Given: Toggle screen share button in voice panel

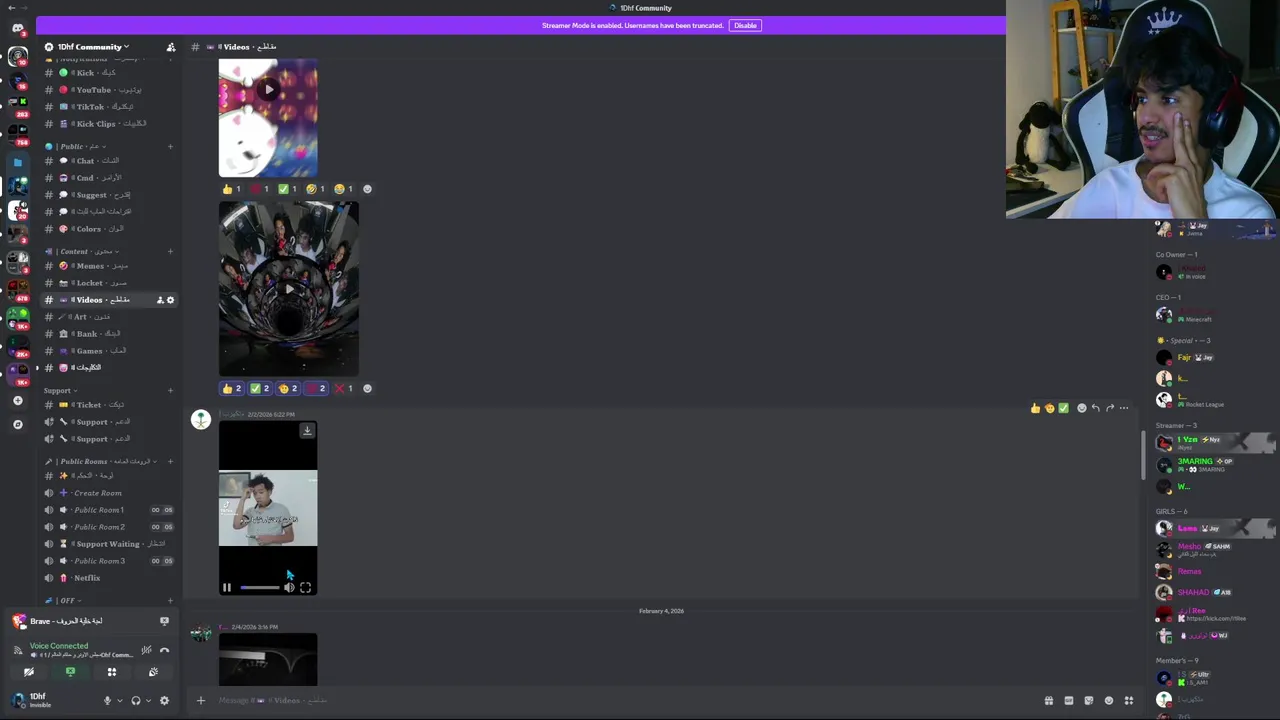Looking at the screenshot, I should 70,672.
